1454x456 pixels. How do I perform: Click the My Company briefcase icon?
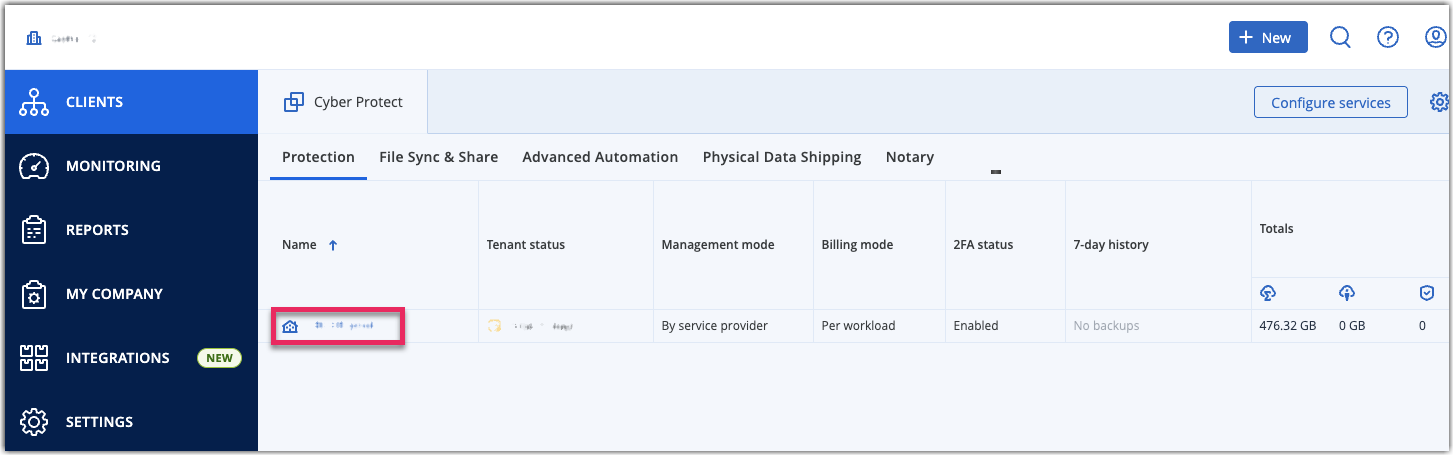[34, 294]
